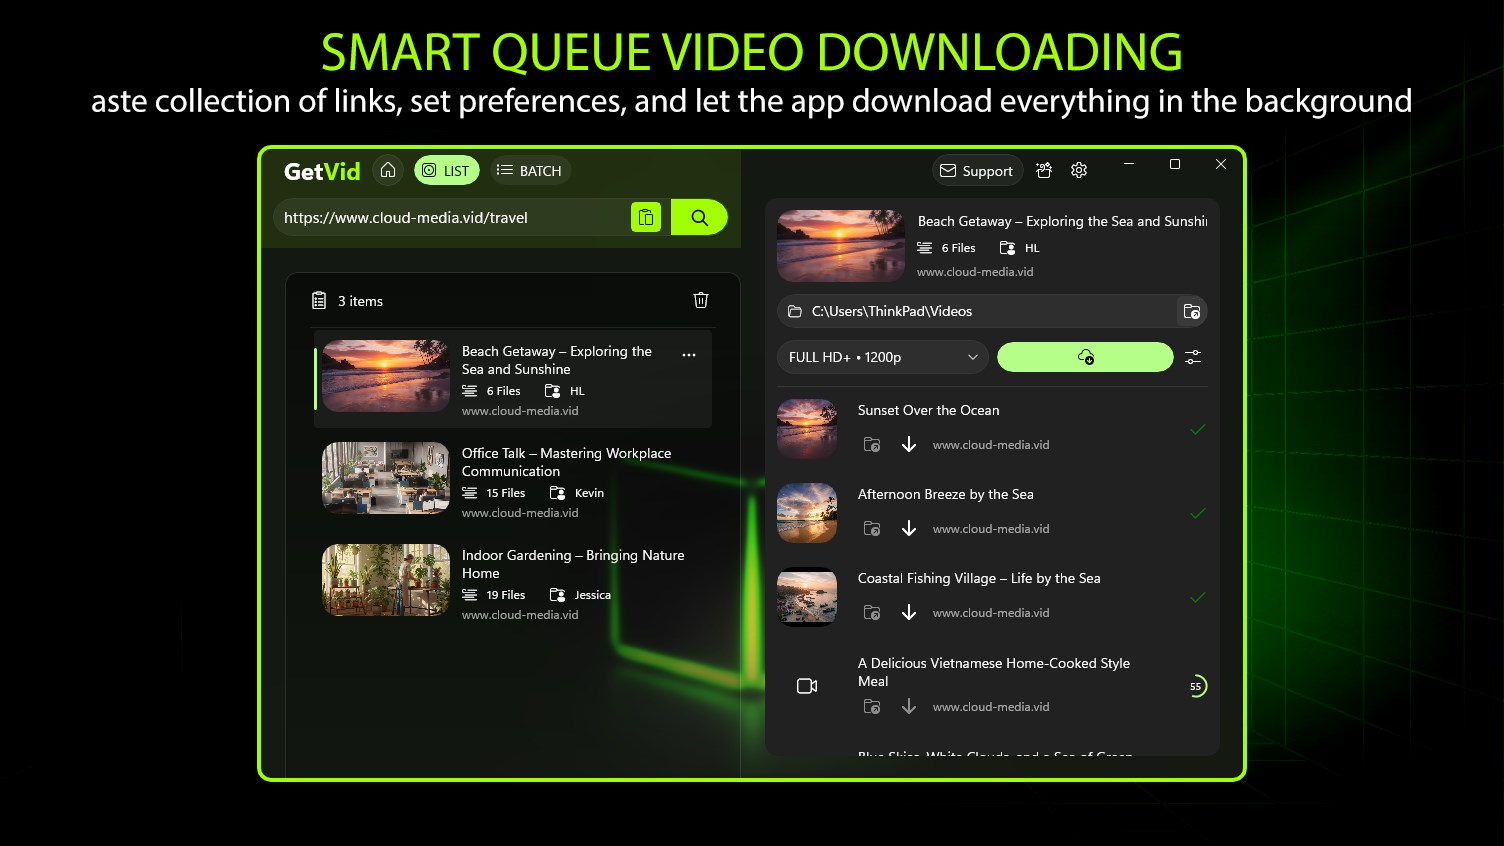The image size is (1504, 846).
Task: Browse output folder icon in path field
Action: click(x=1191, y=311)
